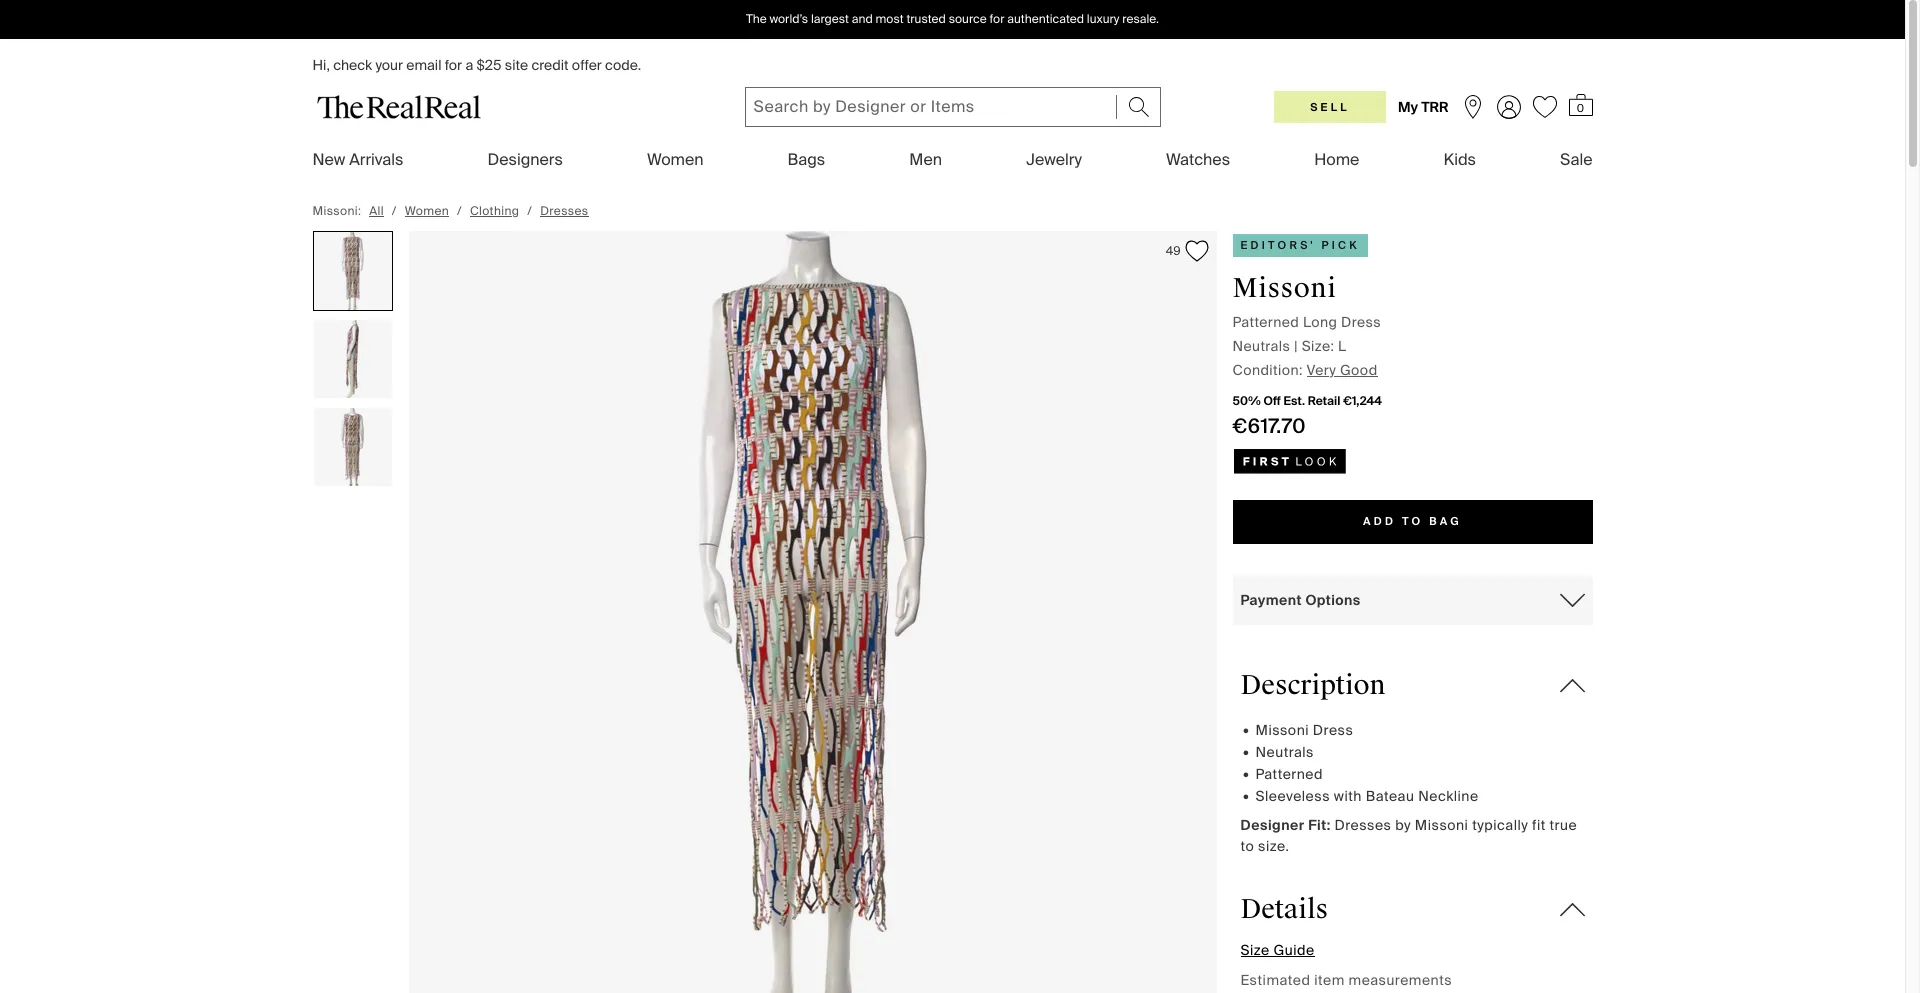Screen dimensions: 1920x993
Task: Open the Size Guide link
Action: pyautogui.click(x=1277, y=950)
